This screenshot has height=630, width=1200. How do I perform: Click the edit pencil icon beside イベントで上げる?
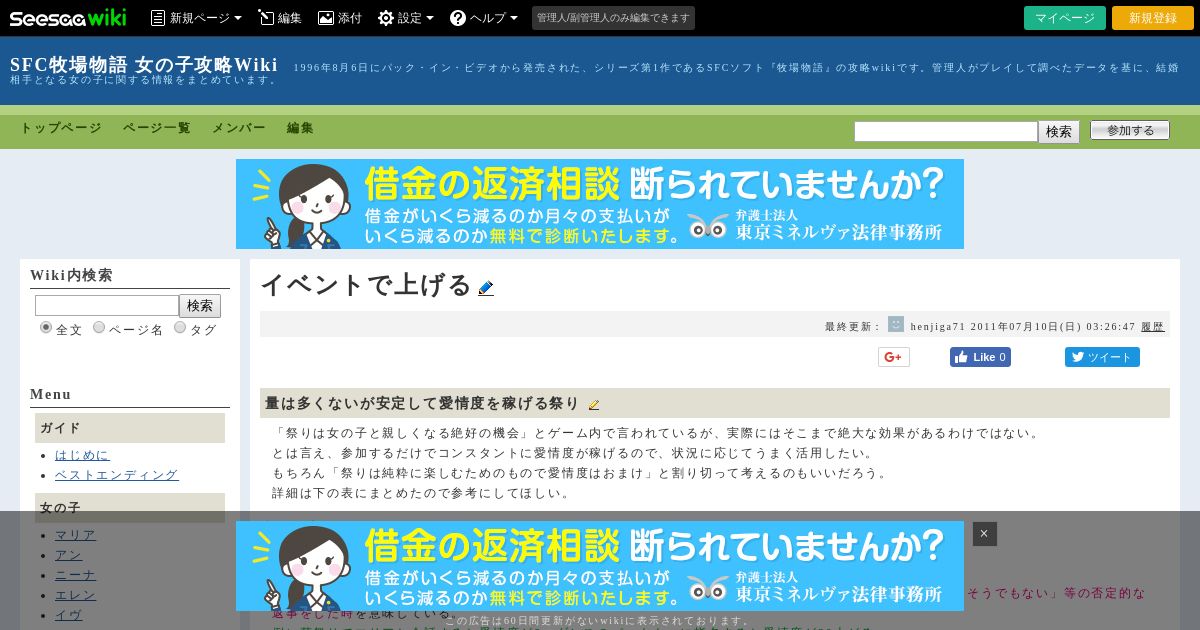pos(486,288)
